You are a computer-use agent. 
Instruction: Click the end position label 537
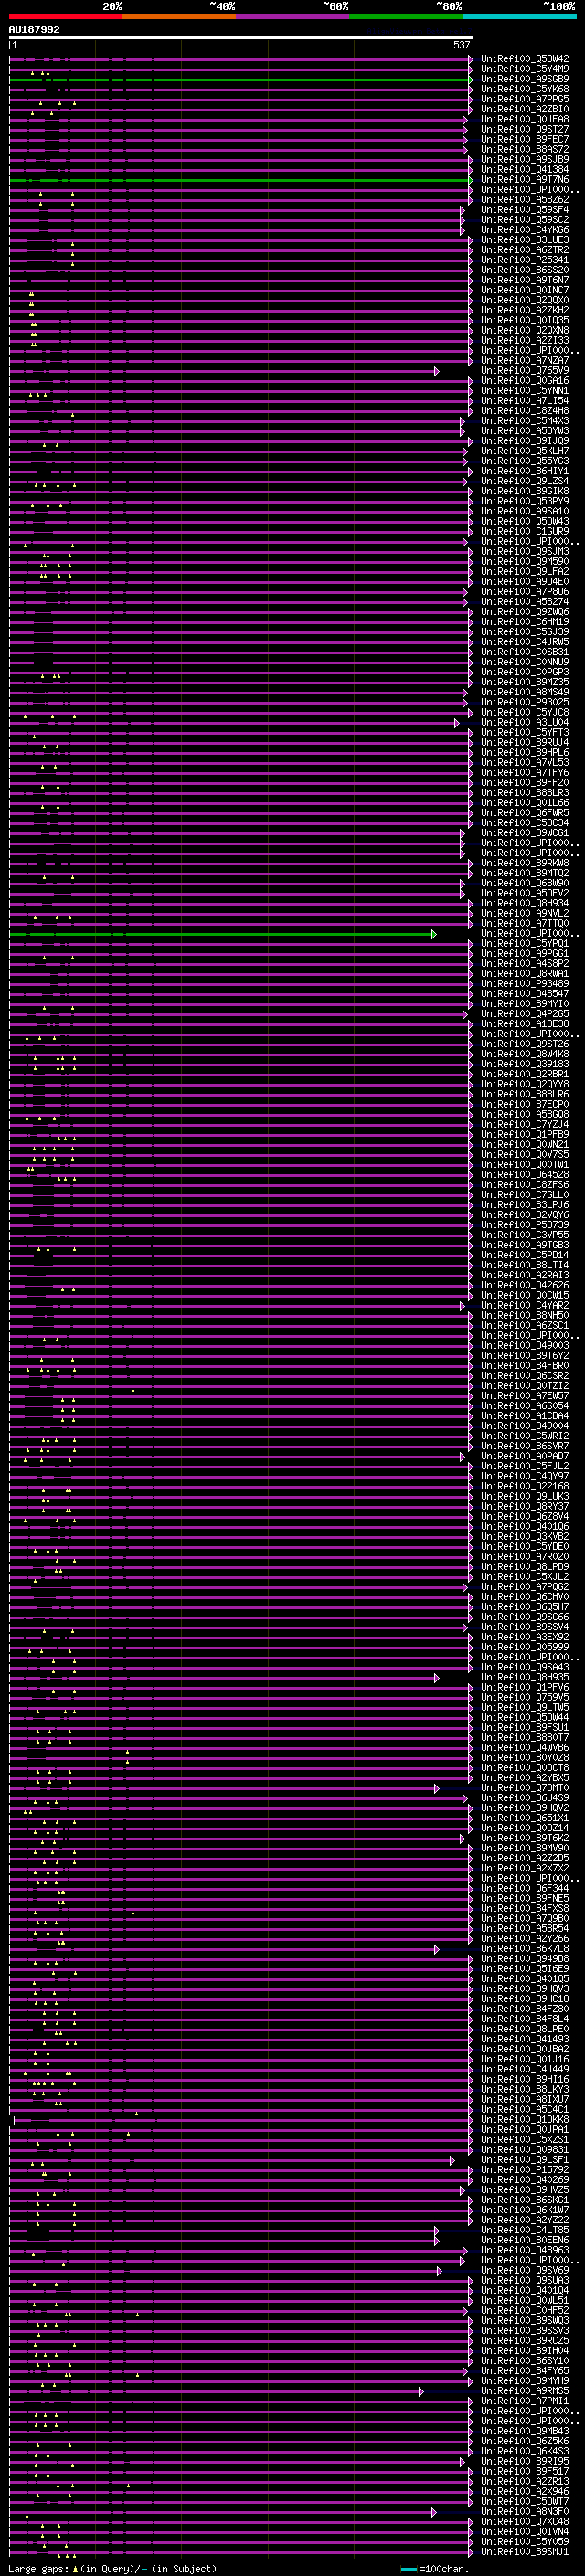pyautogui.click(x=461, y=45)
